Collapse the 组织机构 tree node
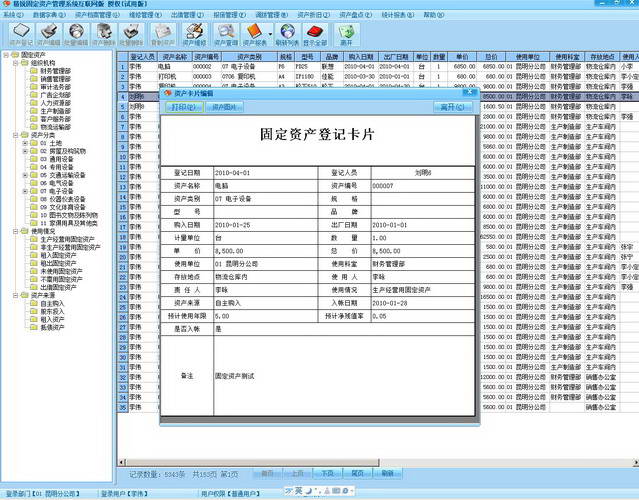Image resolution: width=639 pixels, height=500 pixels. coord(15,63)
